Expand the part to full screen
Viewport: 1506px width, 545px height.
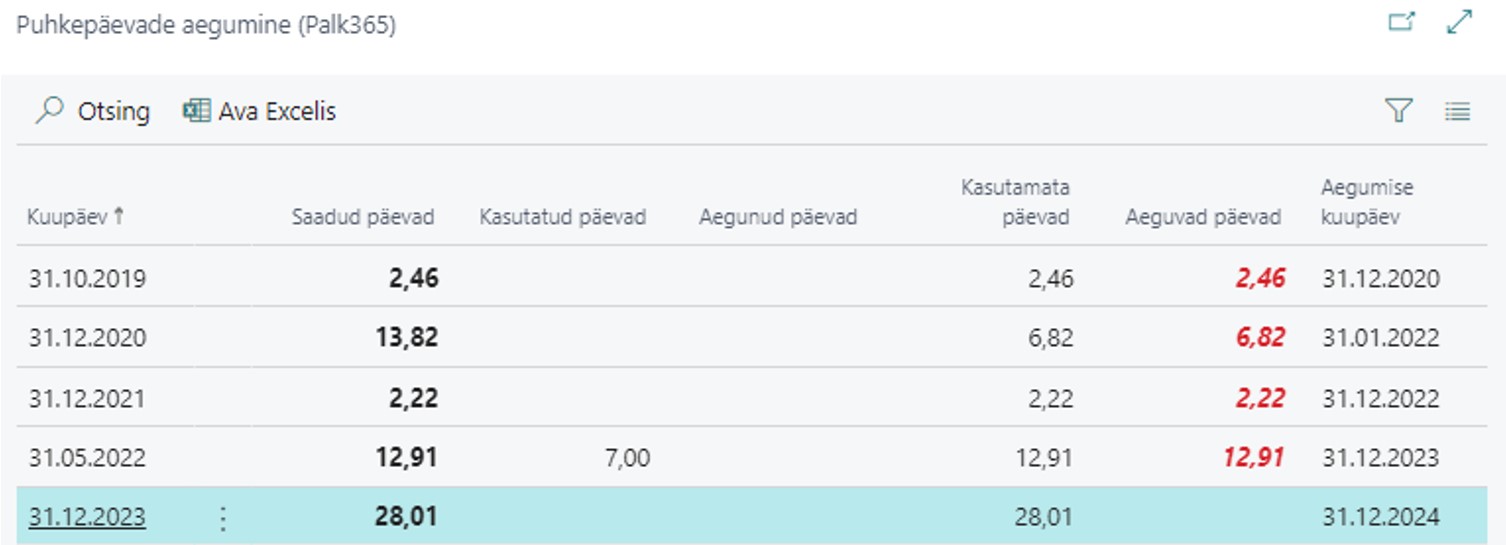click(x=1460, y=22)
